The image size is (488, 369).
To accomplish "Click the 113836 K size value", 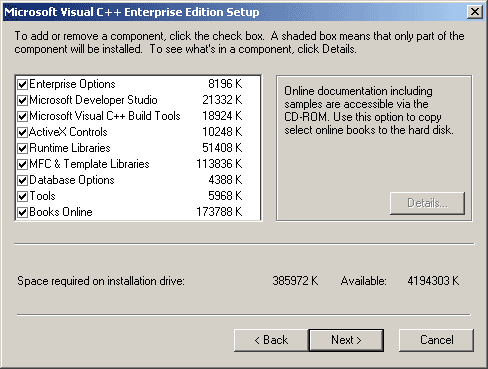I will coord(219,164).
